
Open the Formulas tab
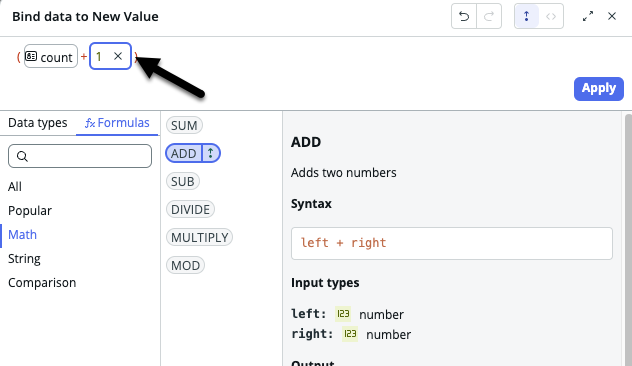tap(117, 123)
